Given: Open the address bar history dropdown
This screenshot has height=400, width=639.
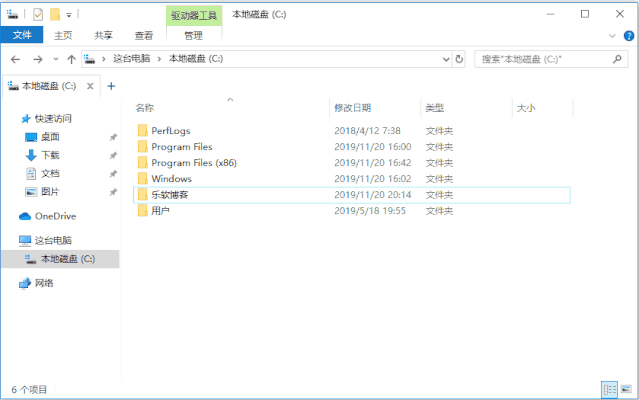Looking at the screenshot, I should 446,59.
